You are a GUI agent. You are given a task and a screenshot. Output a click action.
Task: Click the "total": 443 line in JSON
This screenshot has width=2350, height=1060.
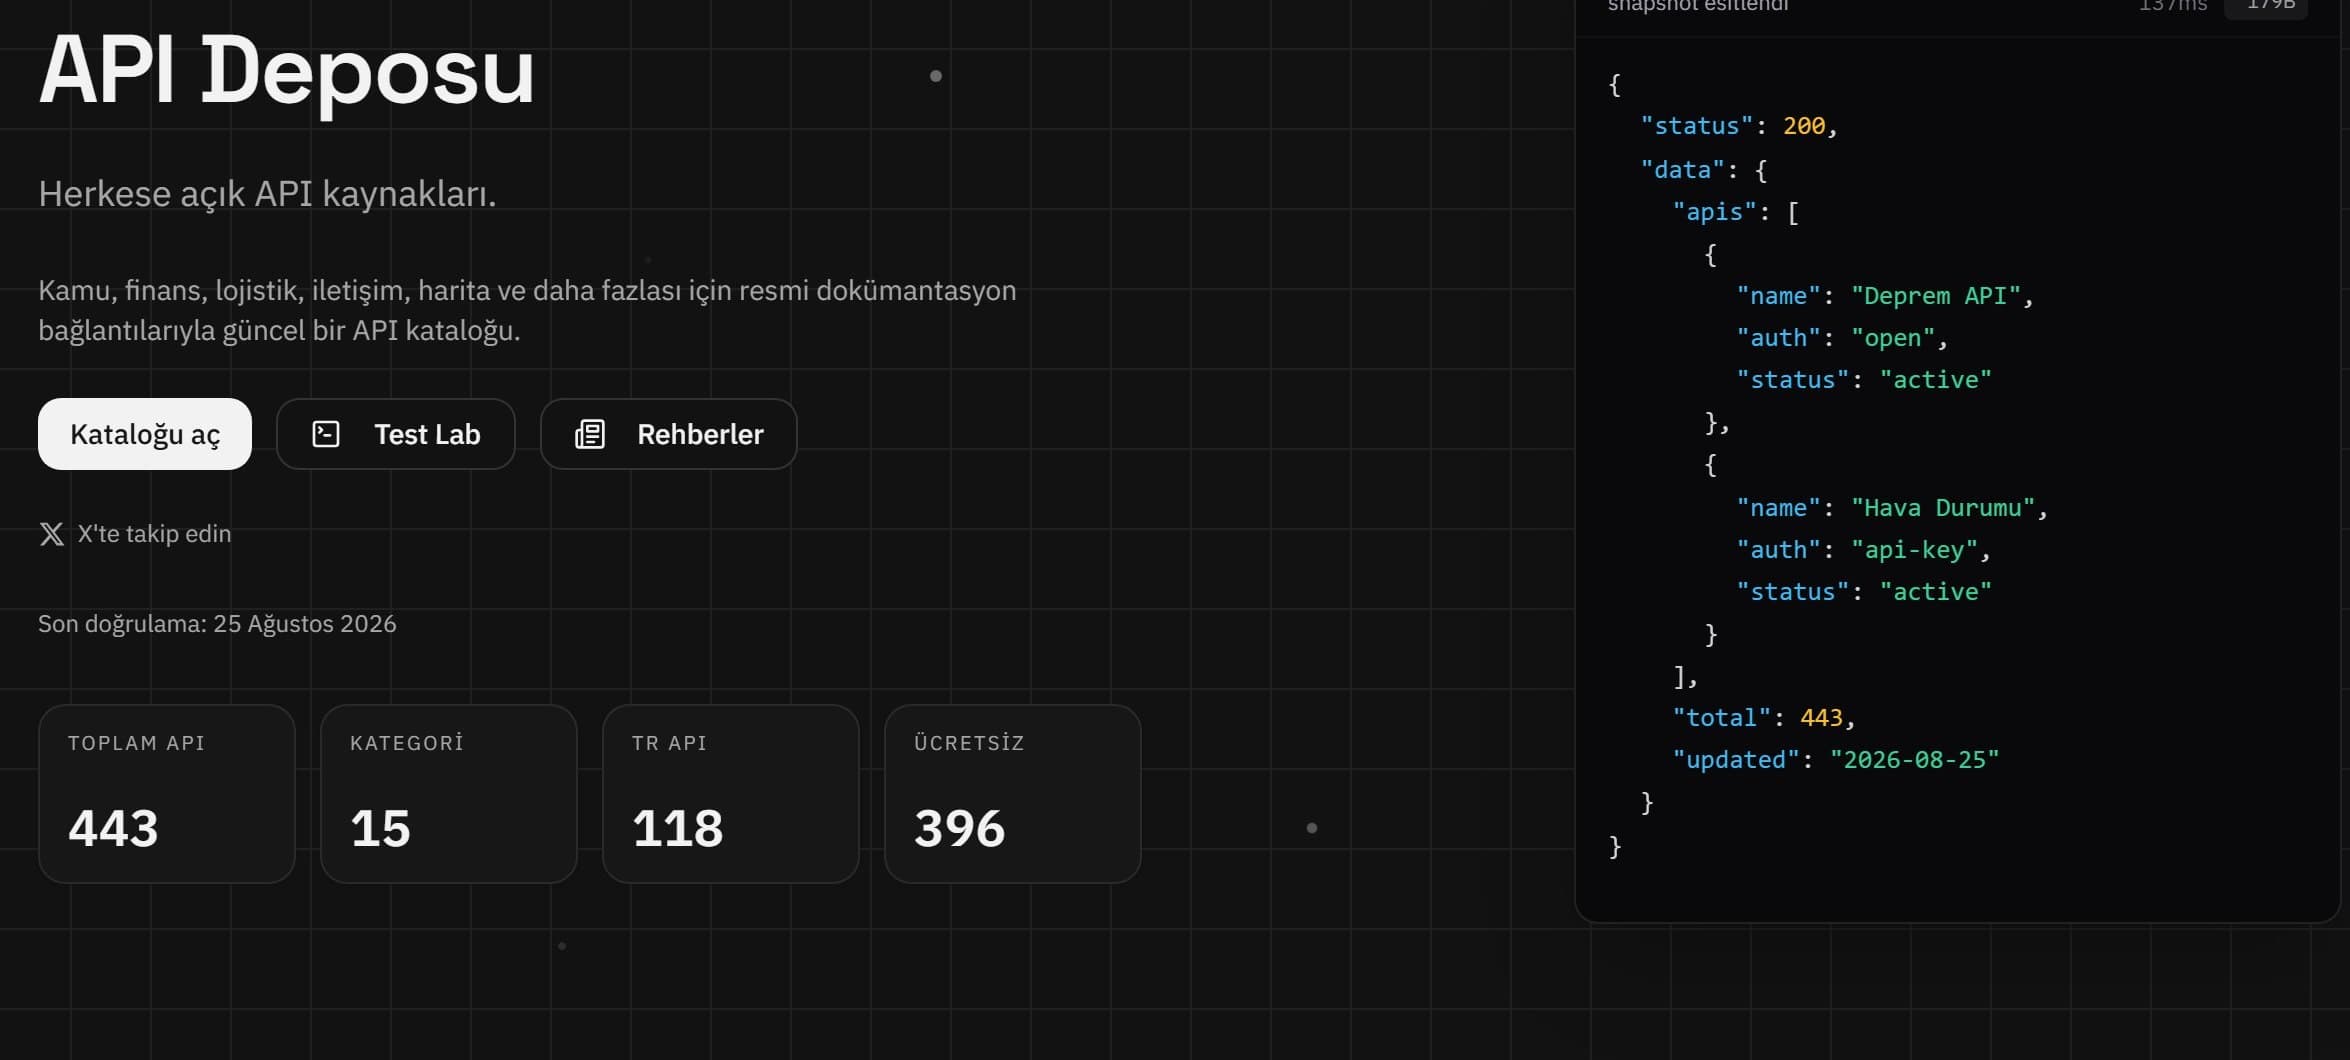pyautogui.click(x=1764, y=718)
